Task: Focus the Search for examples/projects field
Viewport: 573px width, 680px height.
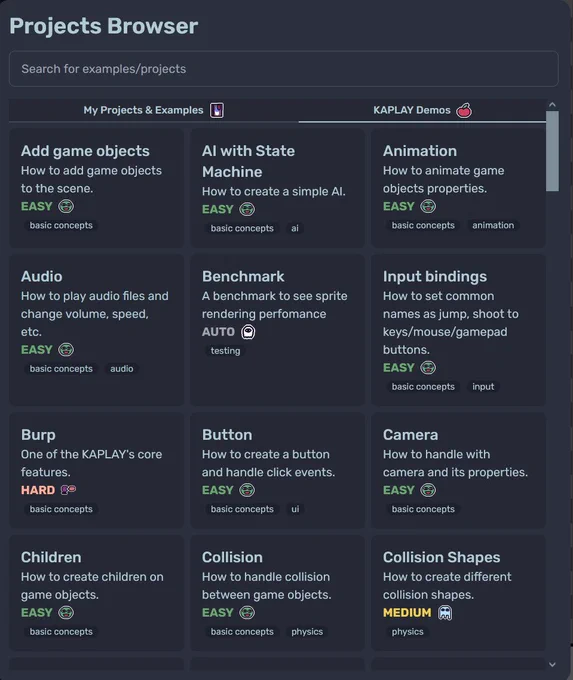Action: (284, 69)
